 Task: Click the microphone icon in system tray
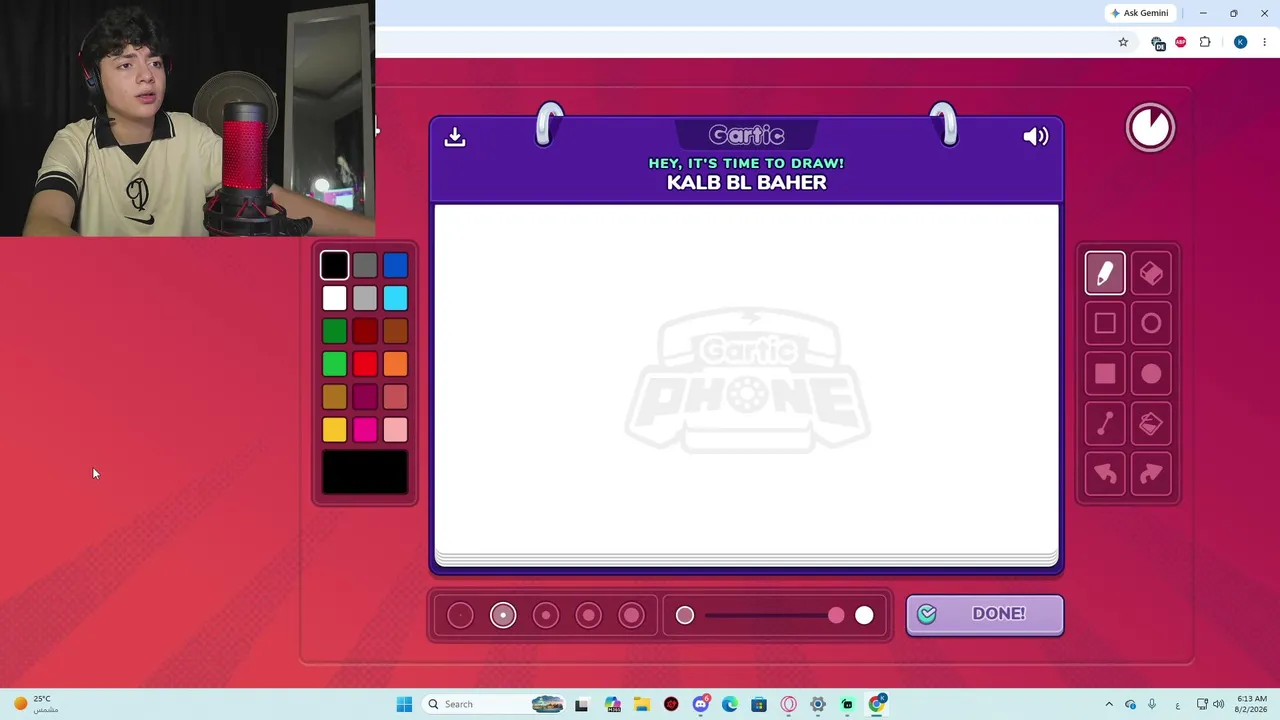pos(1152,704)
